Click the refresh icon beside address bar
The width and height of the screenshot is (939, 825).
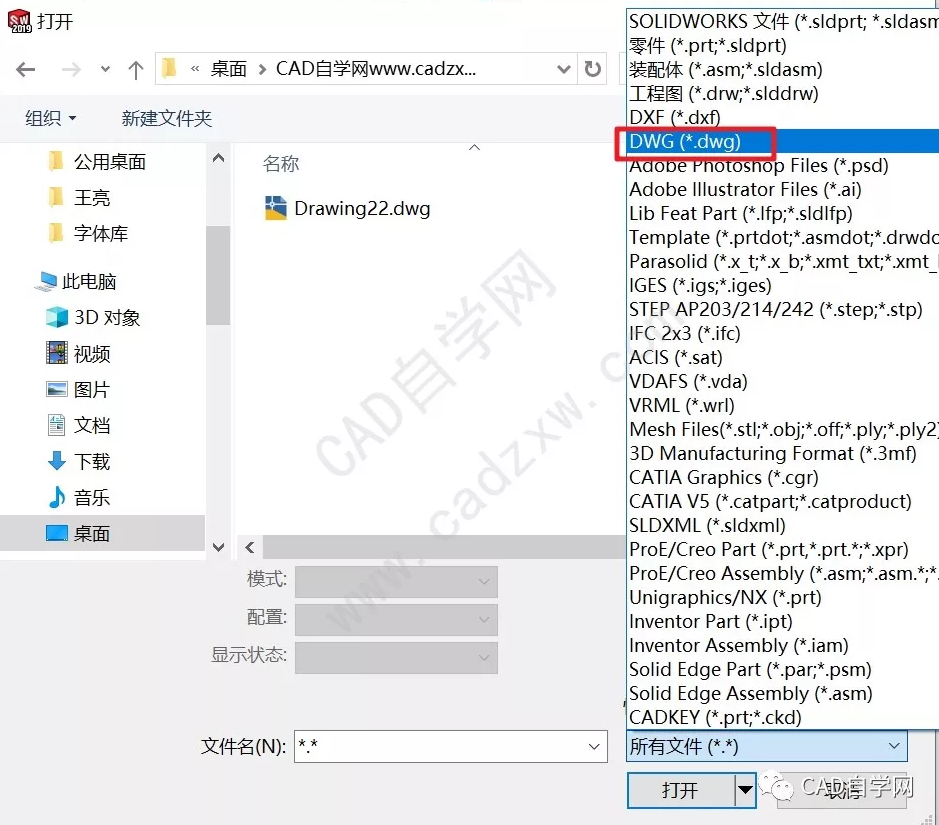click(x=592, y=69)
